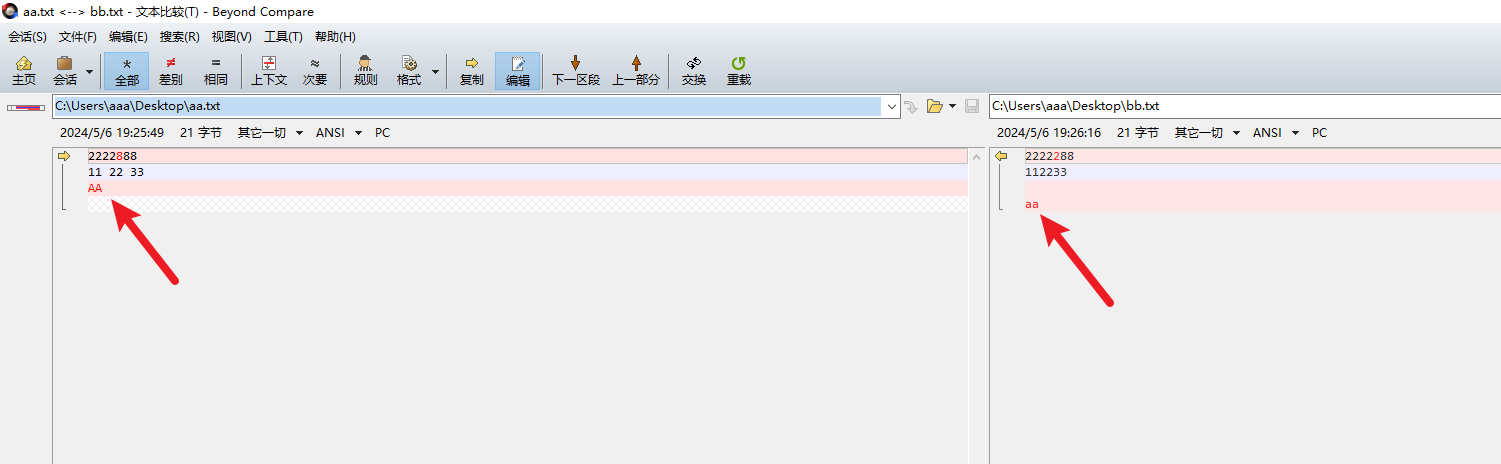1501x464 pixels.
Task: Expand the left file path history dropdown
Action: tap(890, 106)
